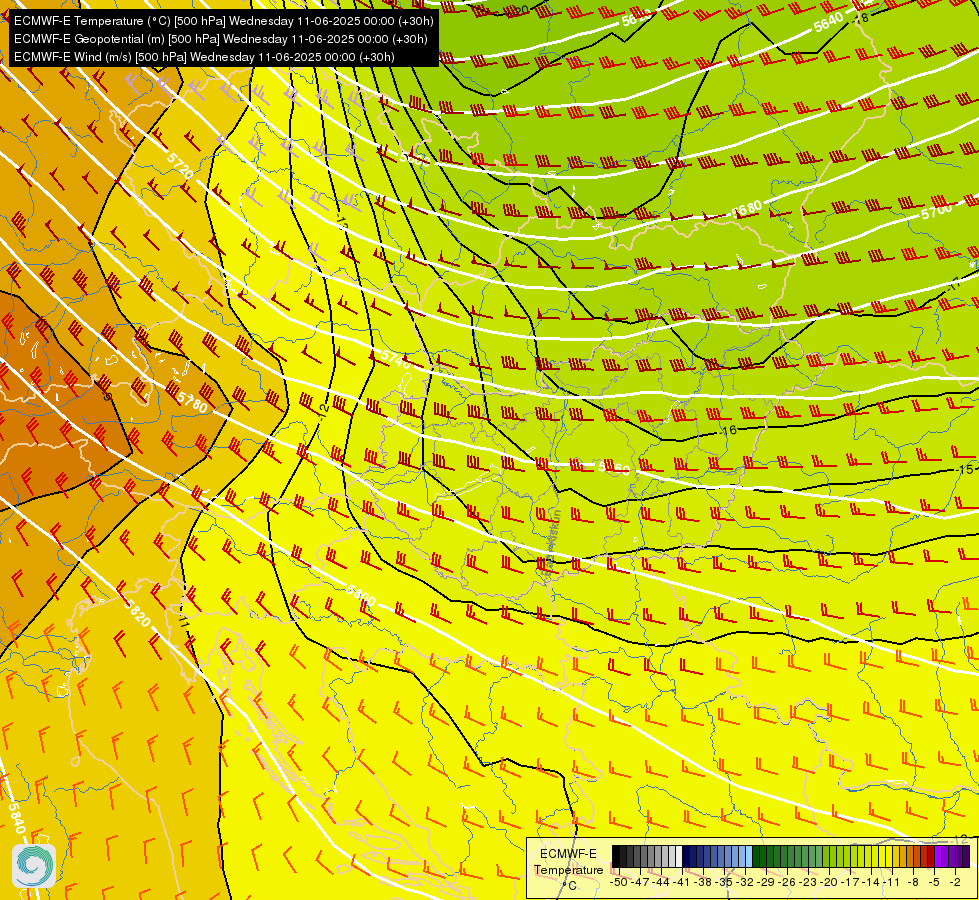Click the 5840 geopotential contour label

[16, 818]
